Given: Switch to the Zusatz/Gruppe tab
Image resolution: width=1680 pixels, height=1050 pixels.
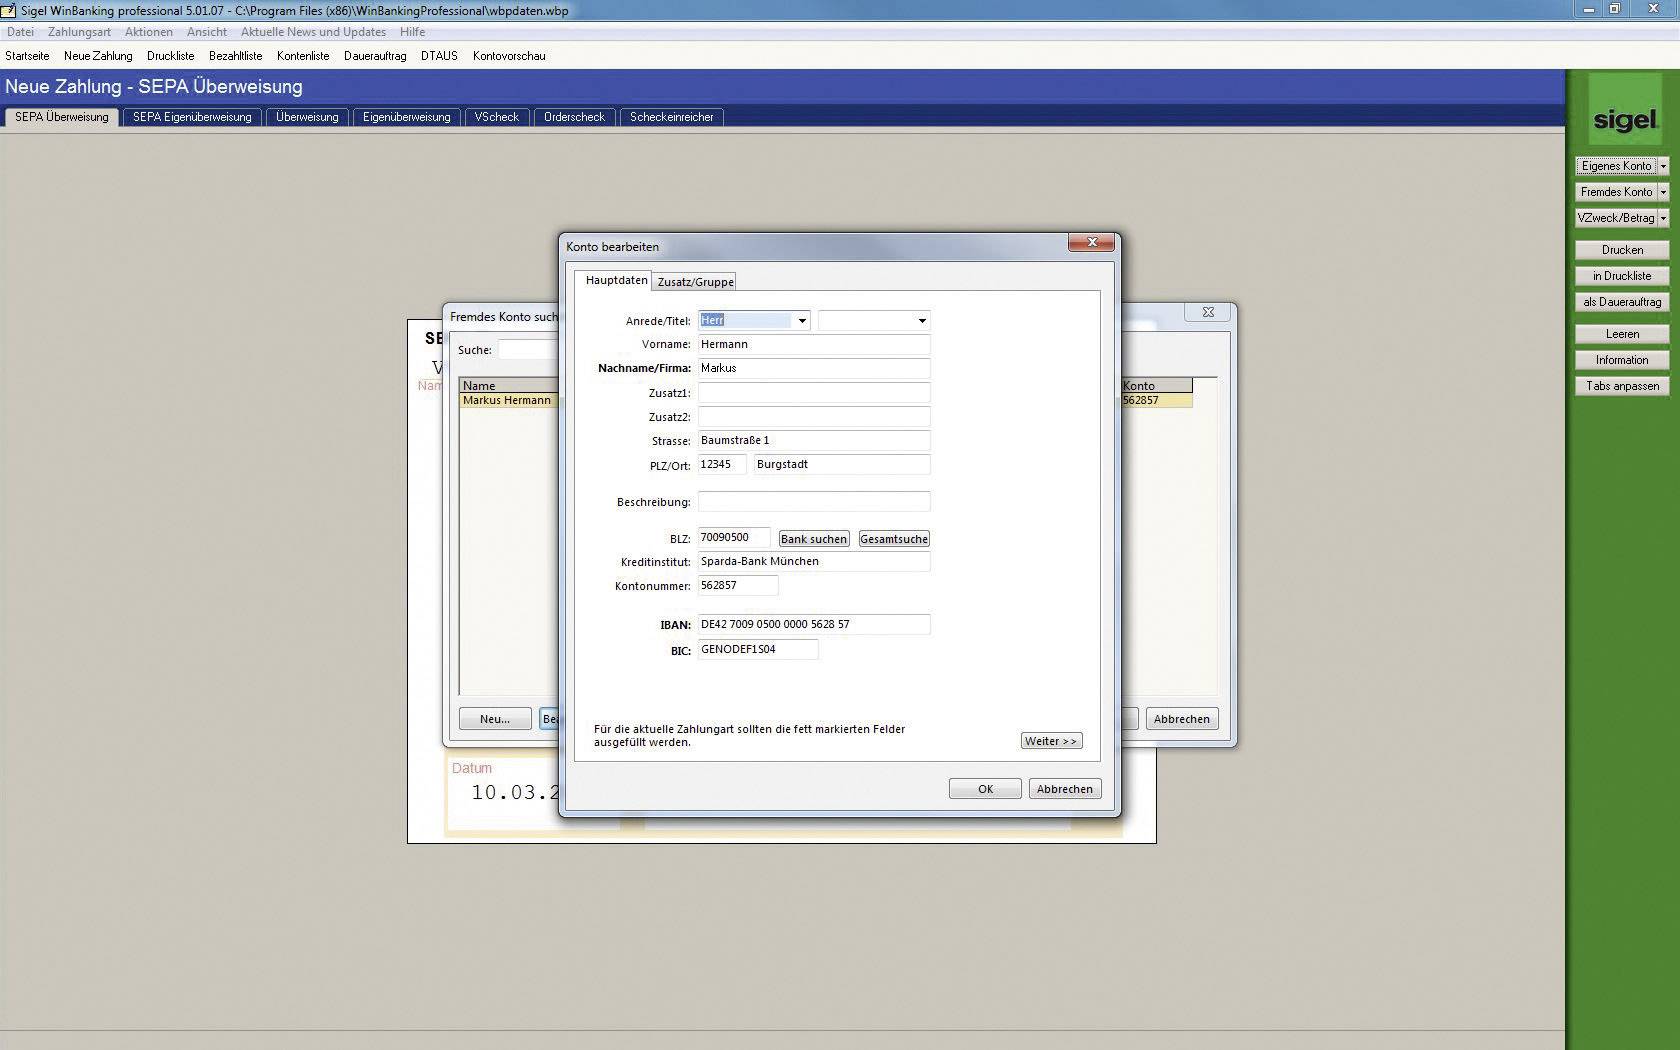Looking at the screenshot, I should pyautogui.click(x=695, y=281).
